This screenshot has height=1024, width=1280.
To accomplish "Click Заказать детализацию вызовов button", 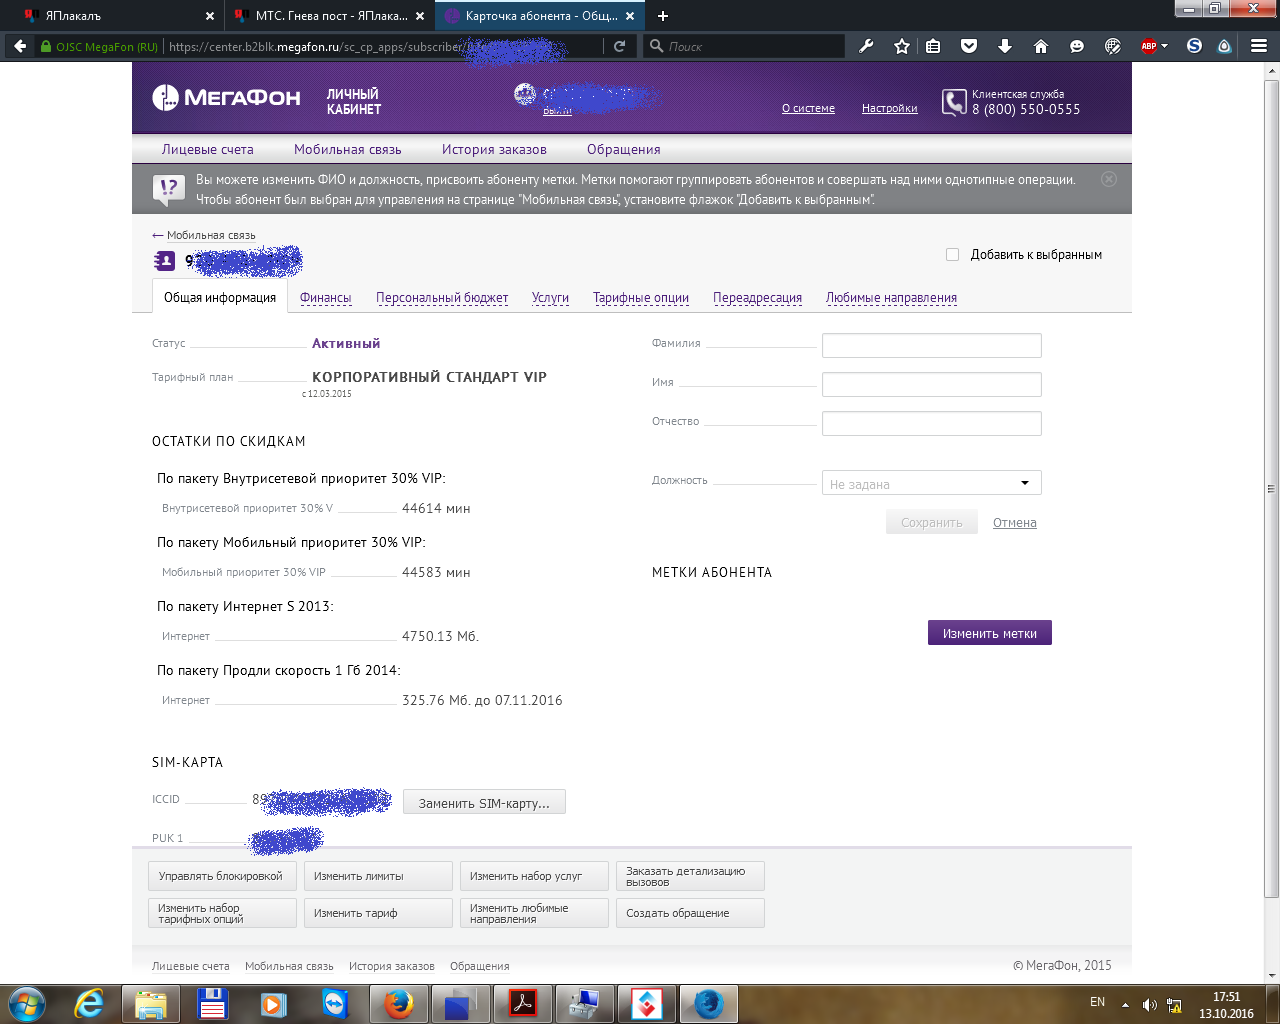I will pos(690,876).
